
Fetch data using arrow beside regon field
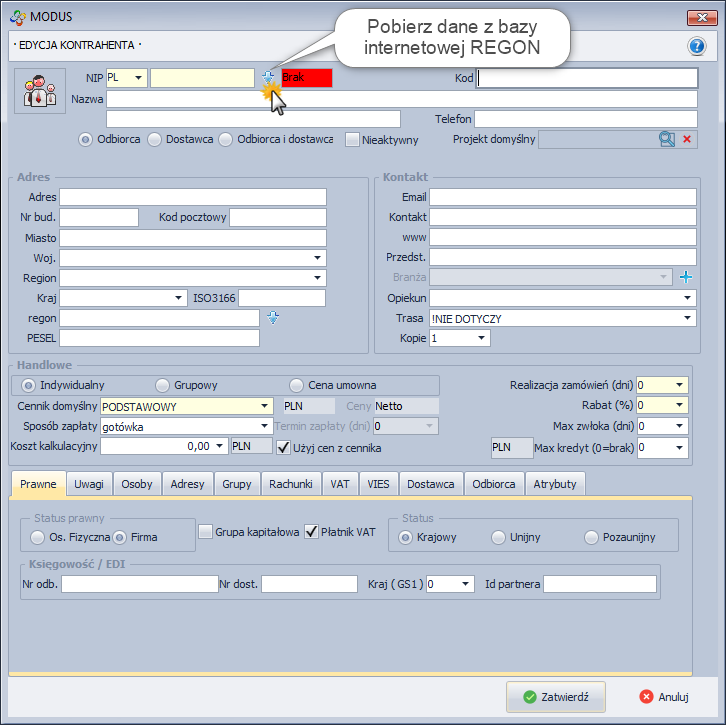click(272, 317)
